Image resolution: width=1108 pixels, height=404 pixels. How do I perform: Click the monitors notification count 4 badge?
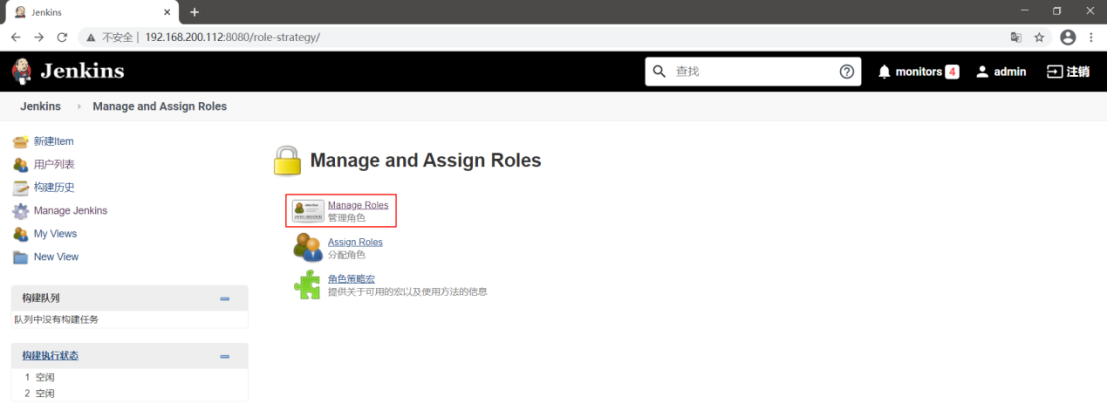coord(952,71)
